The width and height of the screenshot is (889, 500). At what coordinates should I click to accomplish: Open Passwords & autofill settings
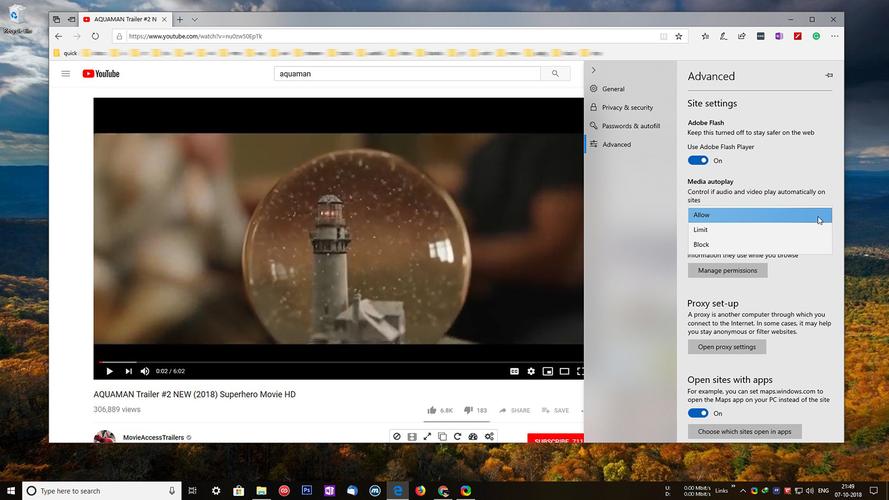630,126
